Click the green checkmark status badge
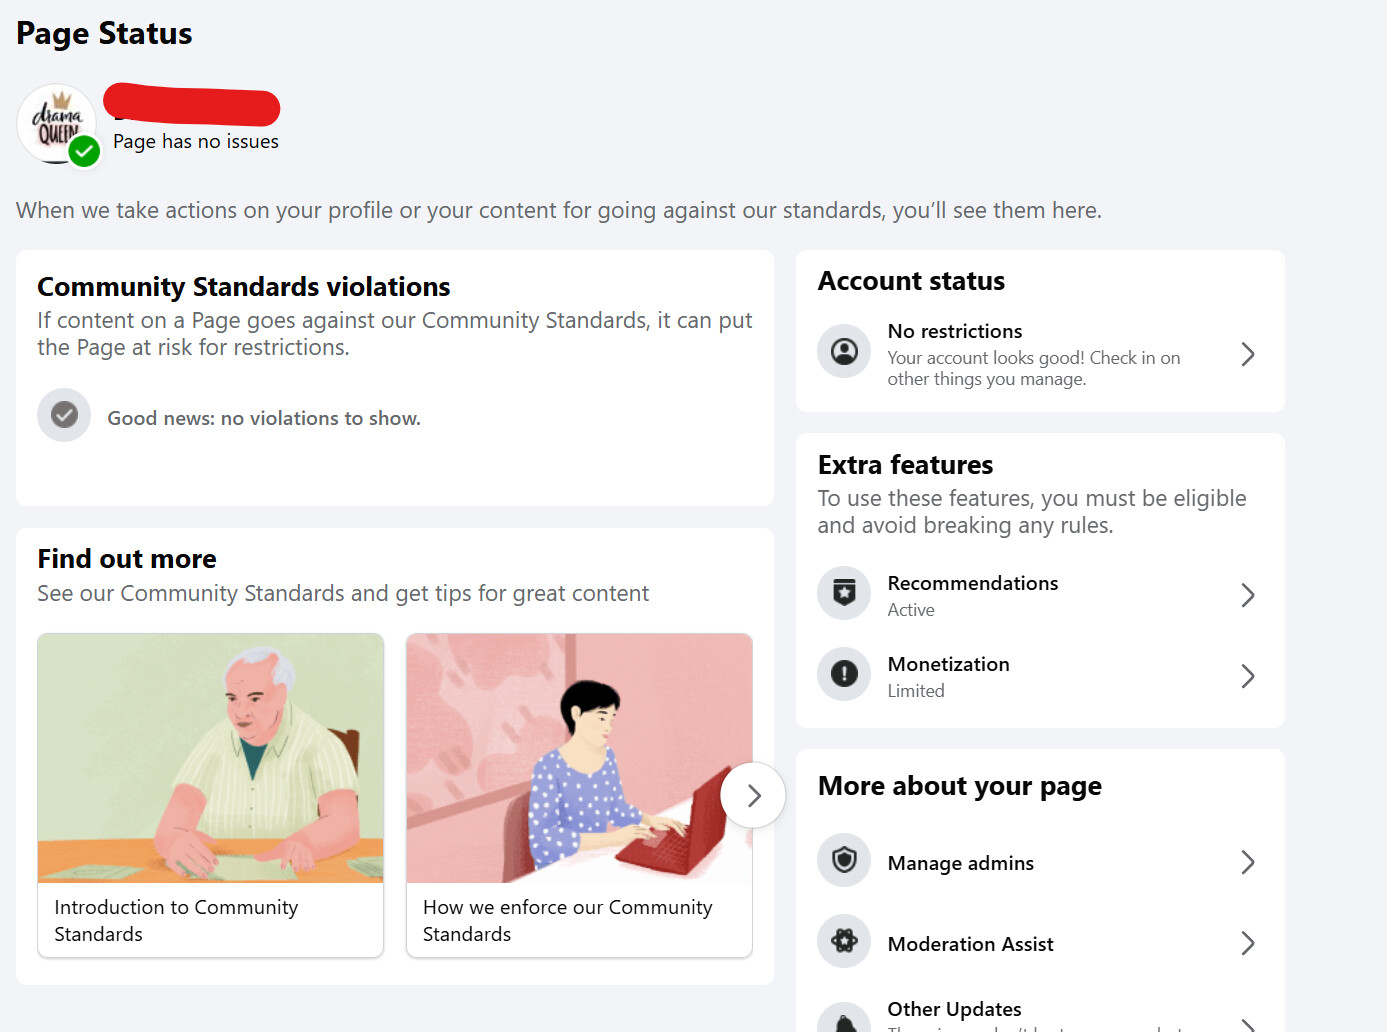This screenshot has width=1387, height=1032. (85, 152)
